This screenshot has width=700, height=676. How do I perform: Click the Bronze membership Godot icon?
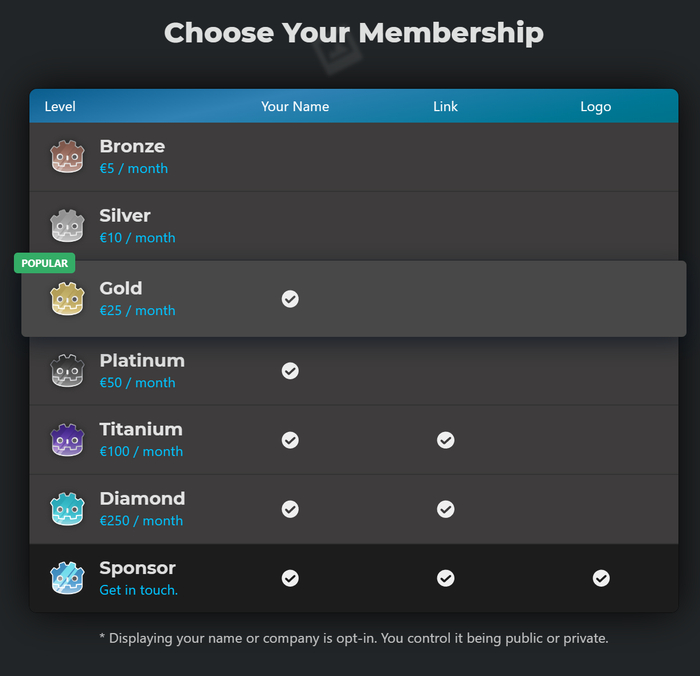[67, 157]
